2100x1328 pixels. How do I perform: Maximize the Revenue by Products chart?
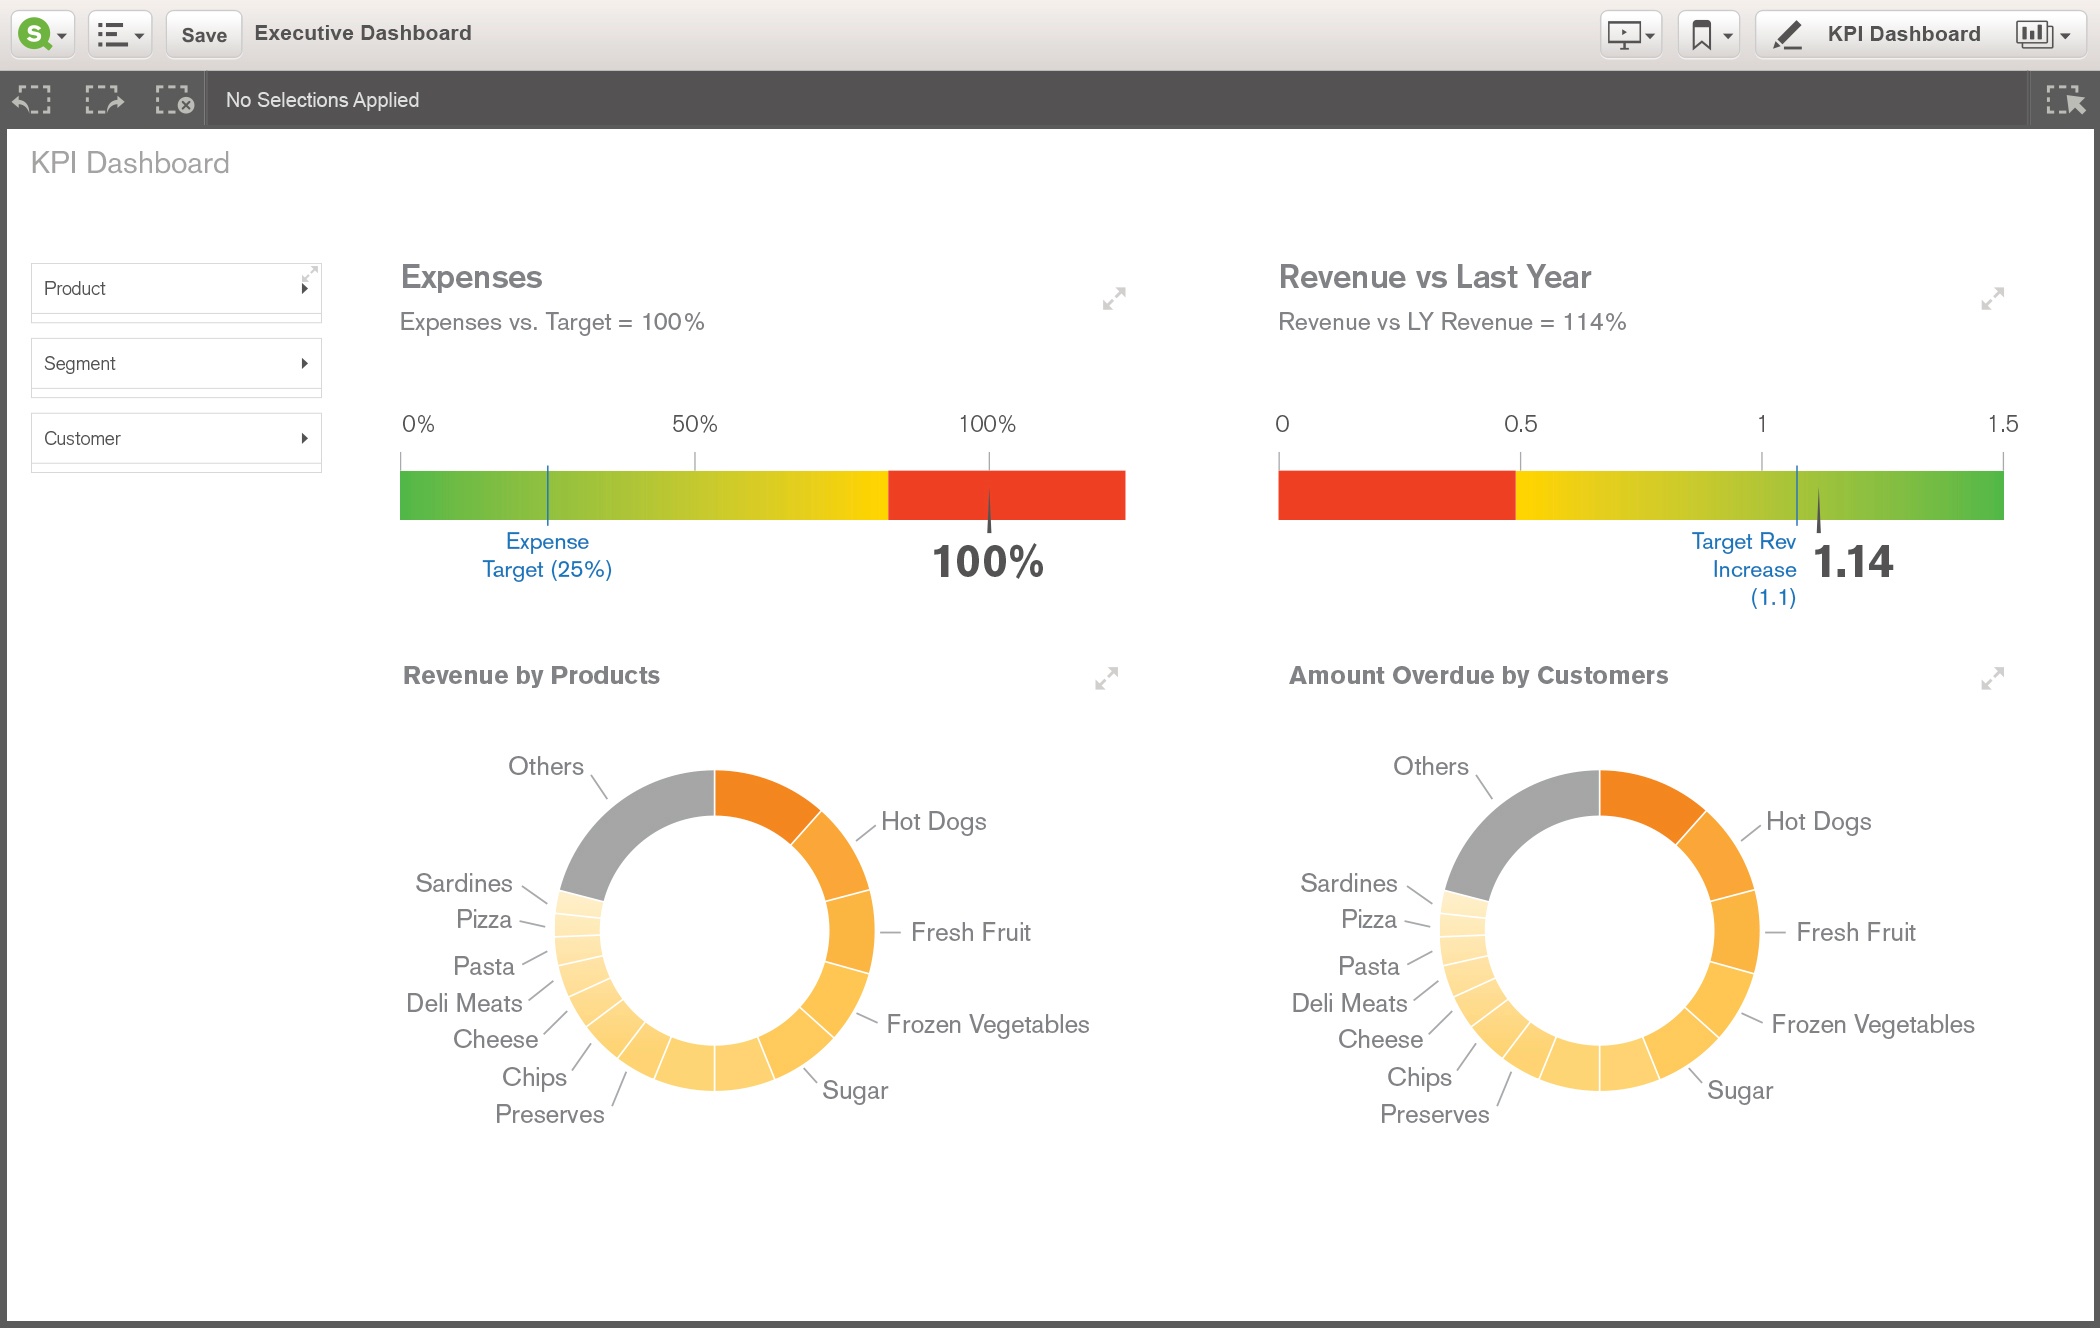pos(1106,678)
